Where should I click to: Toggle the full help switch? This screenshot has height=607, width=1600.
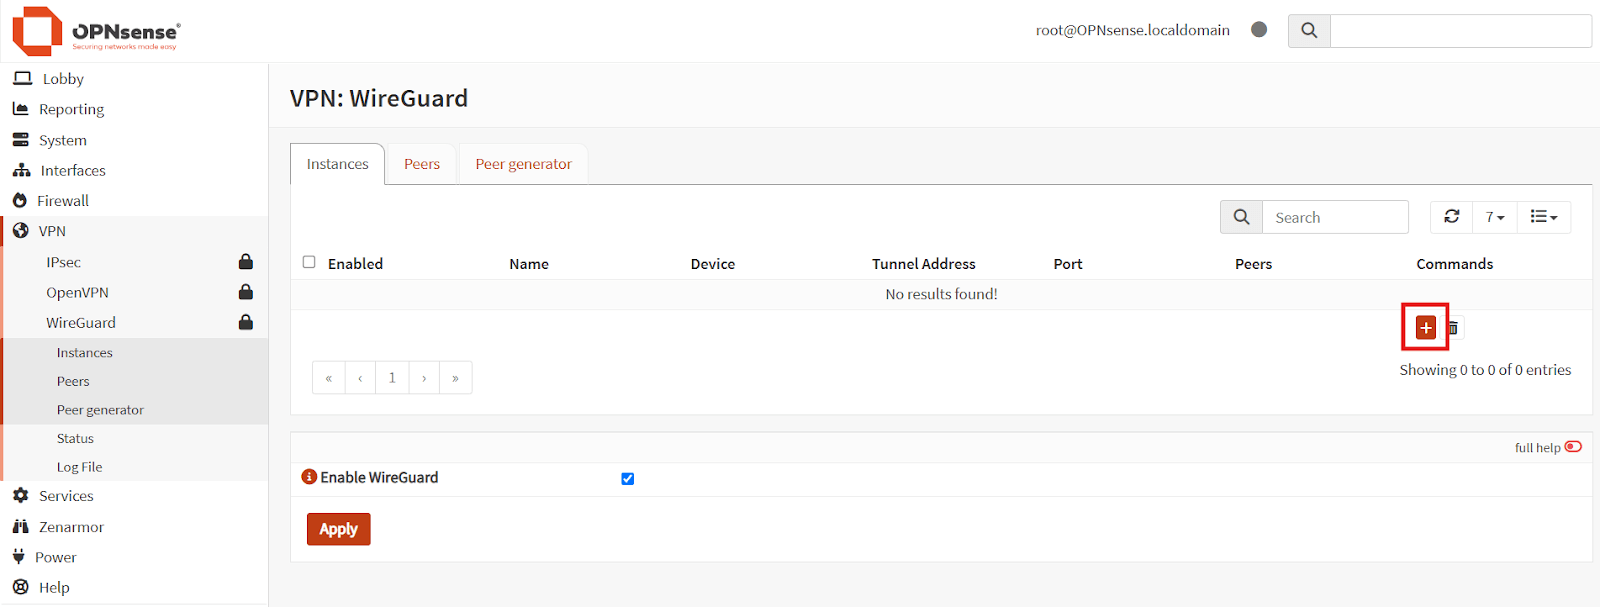[x=1573, y=447]
